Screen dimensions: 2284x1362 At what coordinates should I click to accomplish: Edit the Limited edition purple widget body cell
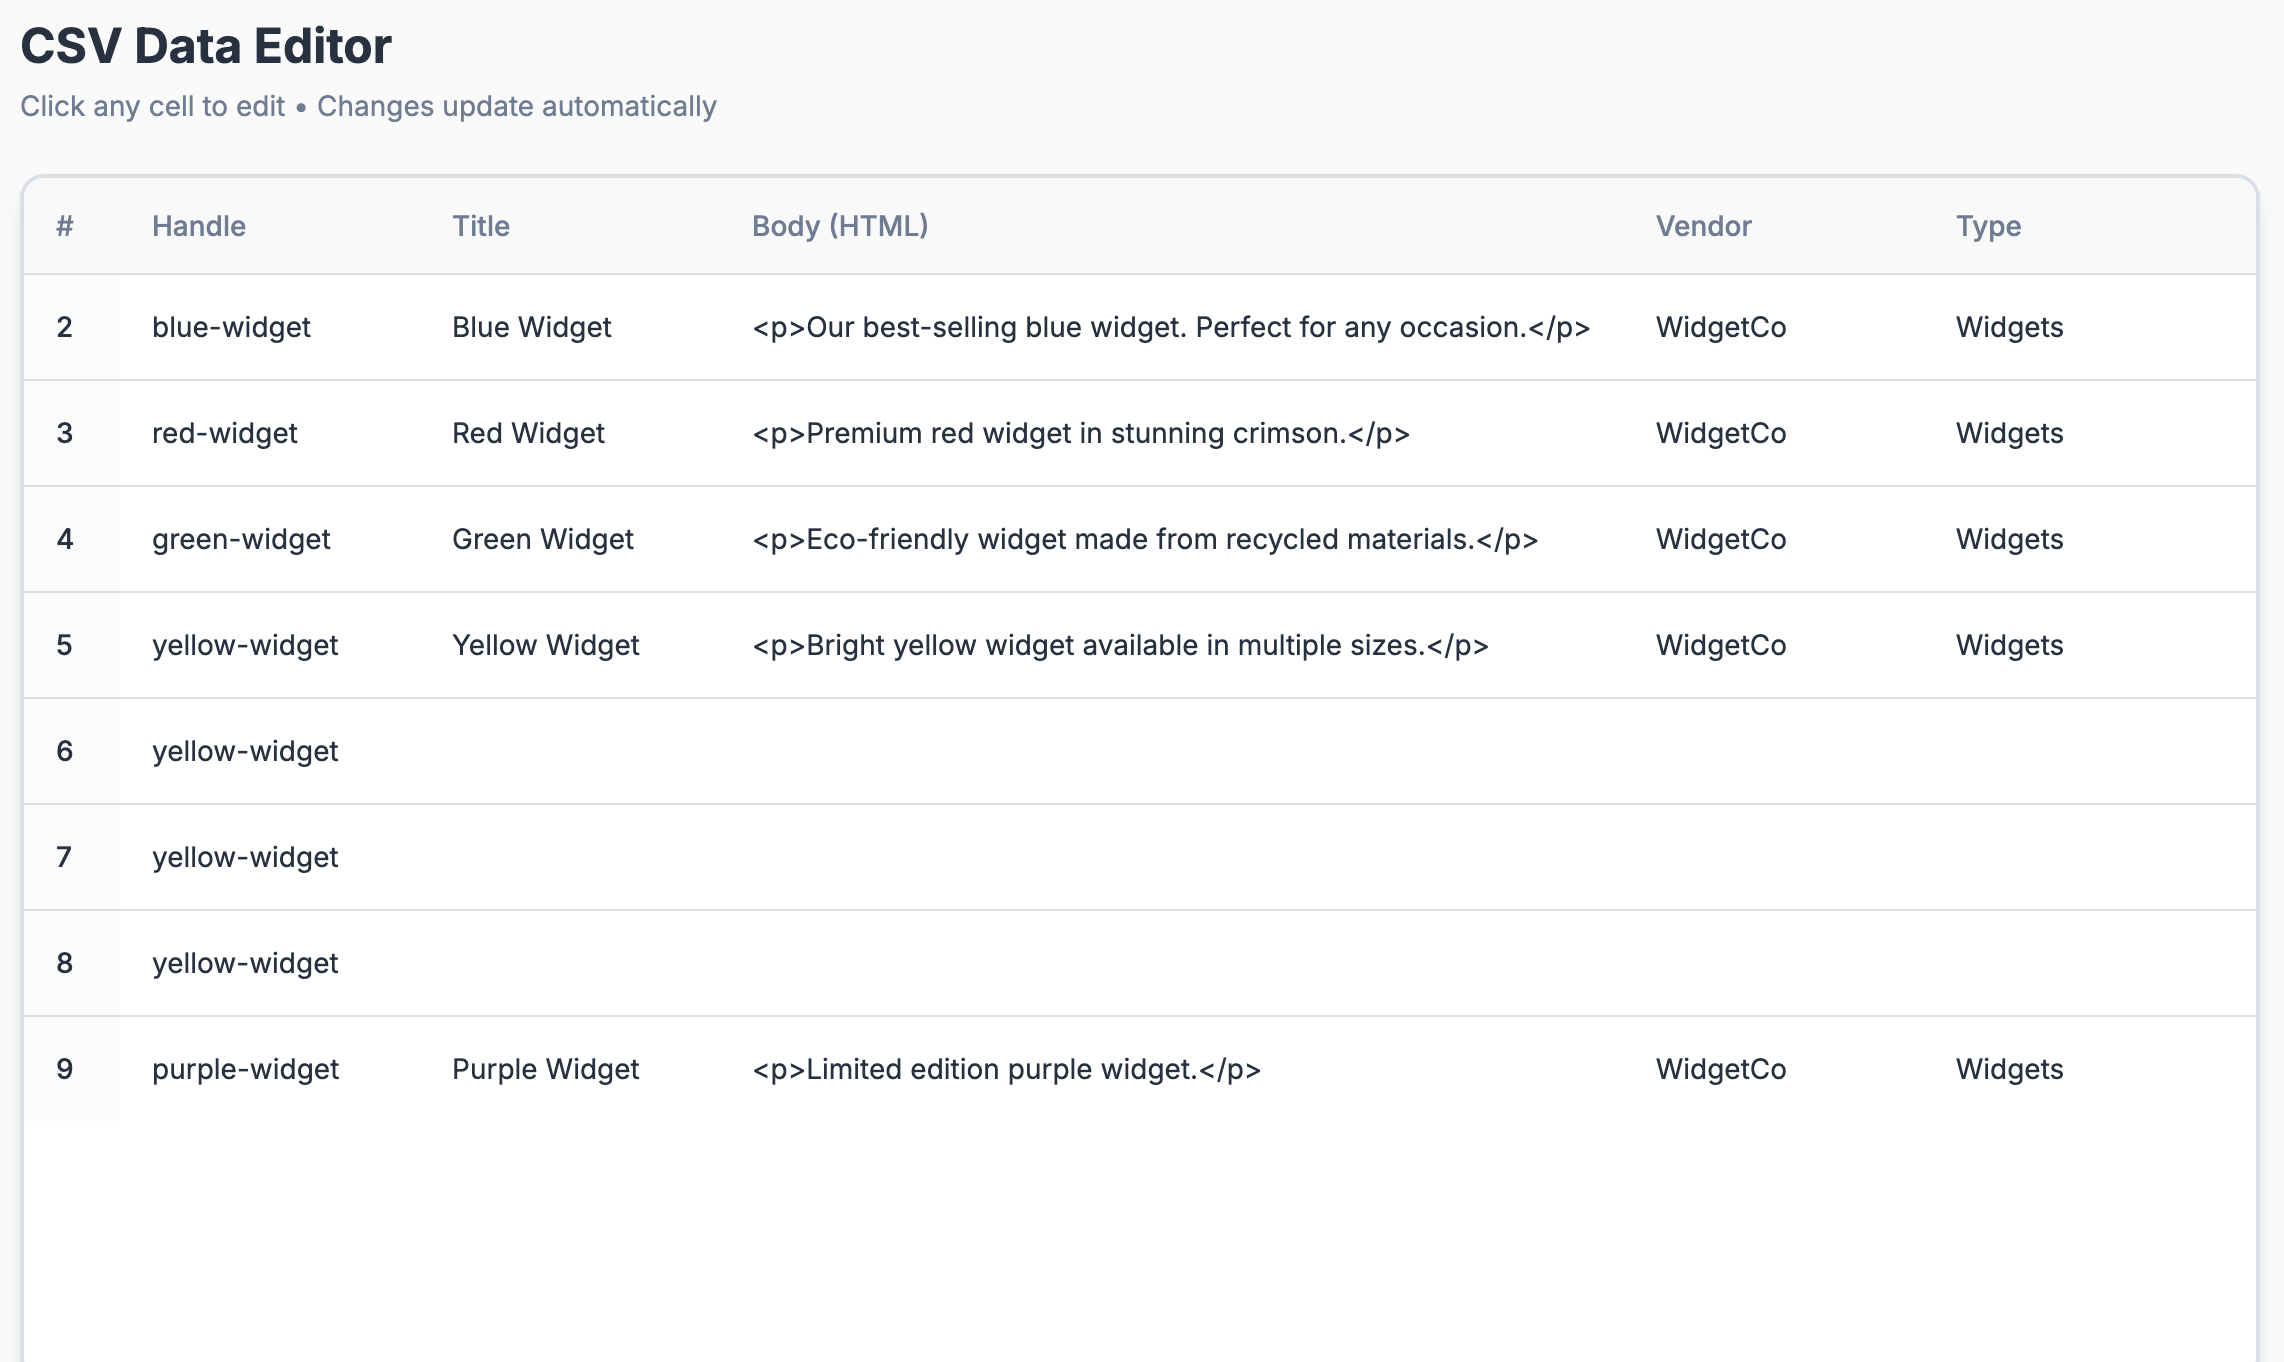pos(1008,1069)
